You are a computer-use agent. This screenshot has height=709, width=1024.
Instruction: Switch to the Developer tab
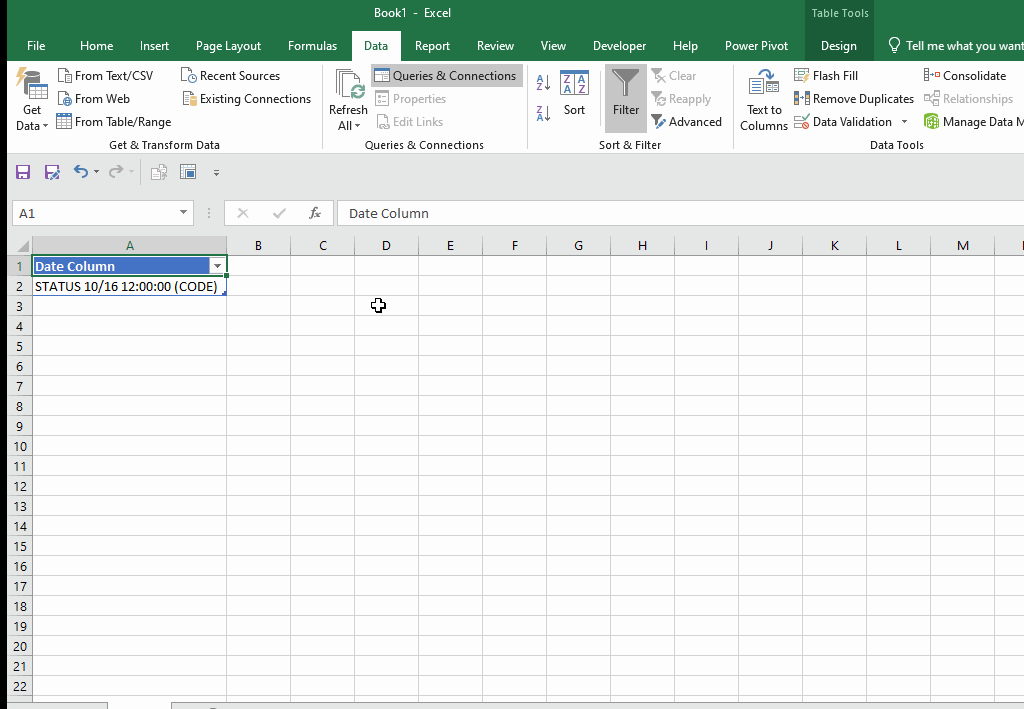(619, 46)
